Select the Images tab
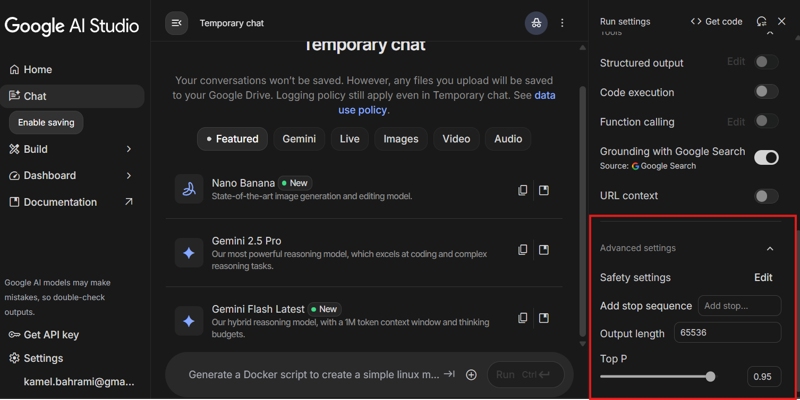The image size is (800, 400). click(x=401, y=139)
